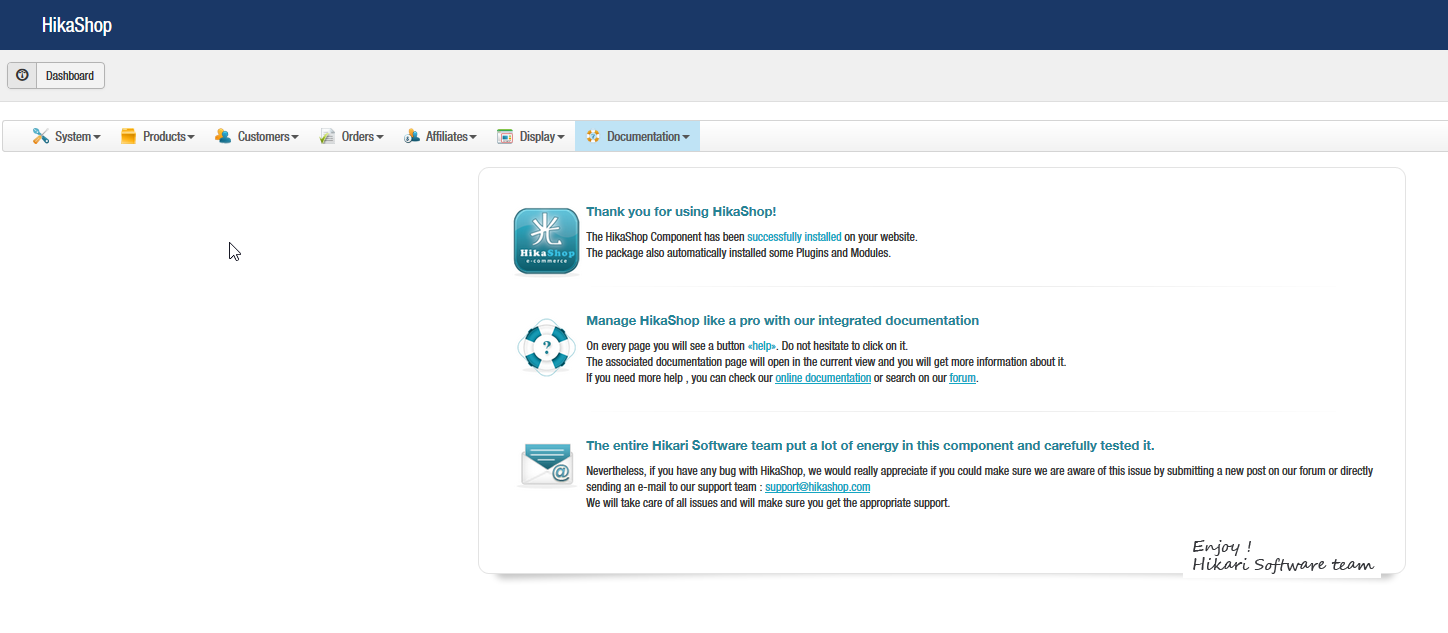This screenshot has width=1448, height=633.
Task: Expand the System dropdown arrow
Action: point(96,137)
